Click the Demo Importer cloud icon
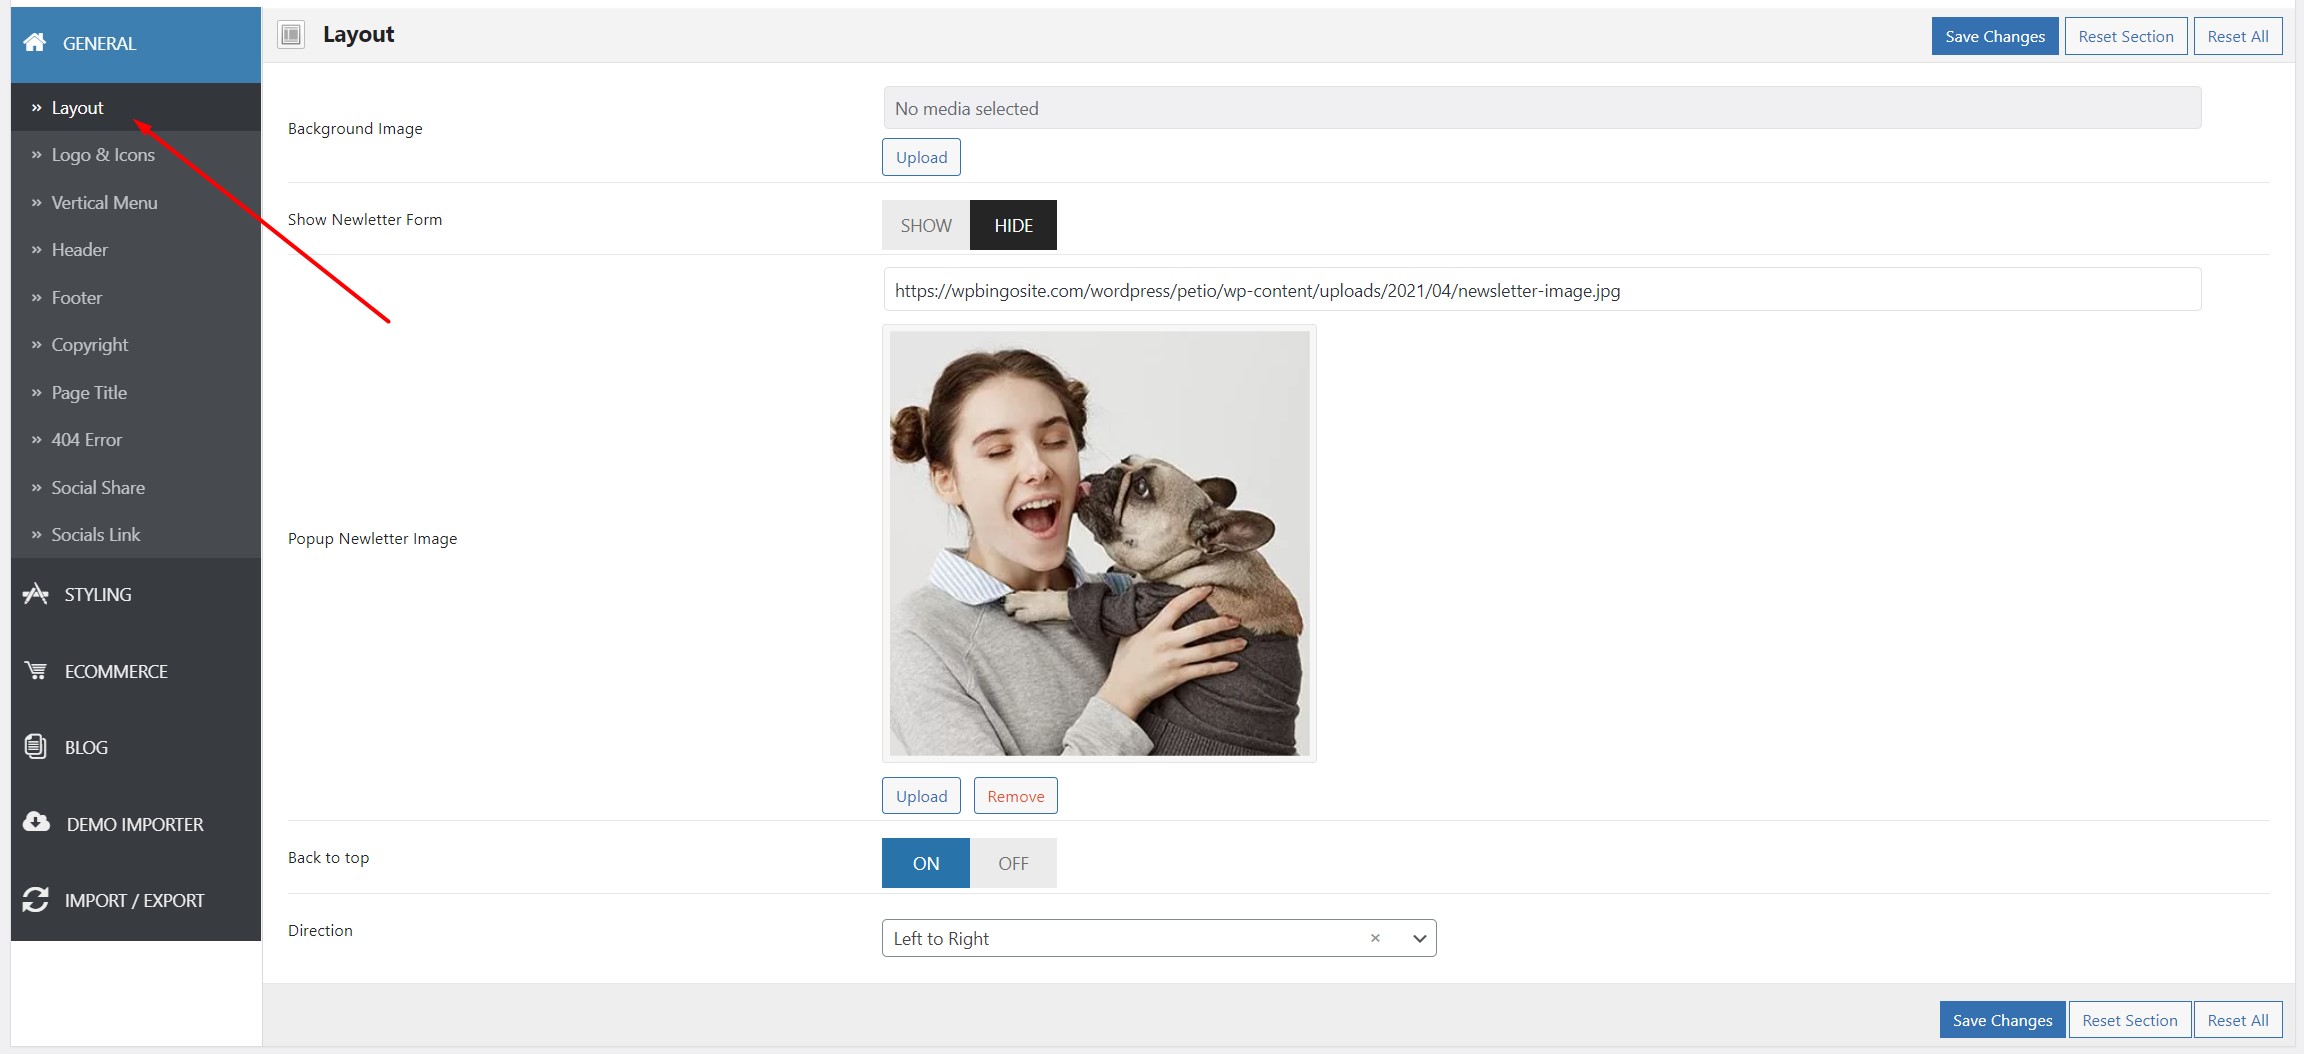Image resolution: width=2304 pixels, height=1054 pixels. [x=36, y=822]
